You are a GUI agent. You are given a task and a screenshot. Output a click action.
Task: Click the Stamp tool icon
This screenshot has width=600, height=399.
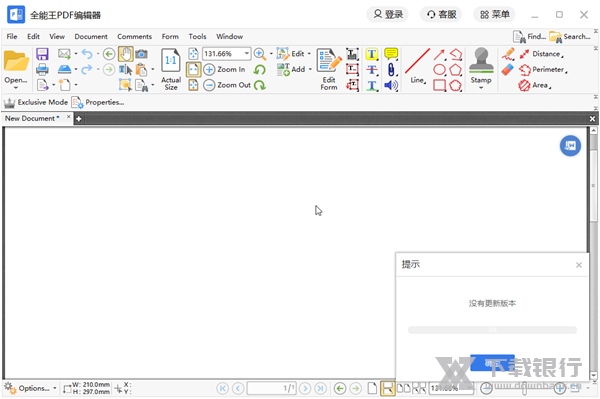click(x=481, y=61)
